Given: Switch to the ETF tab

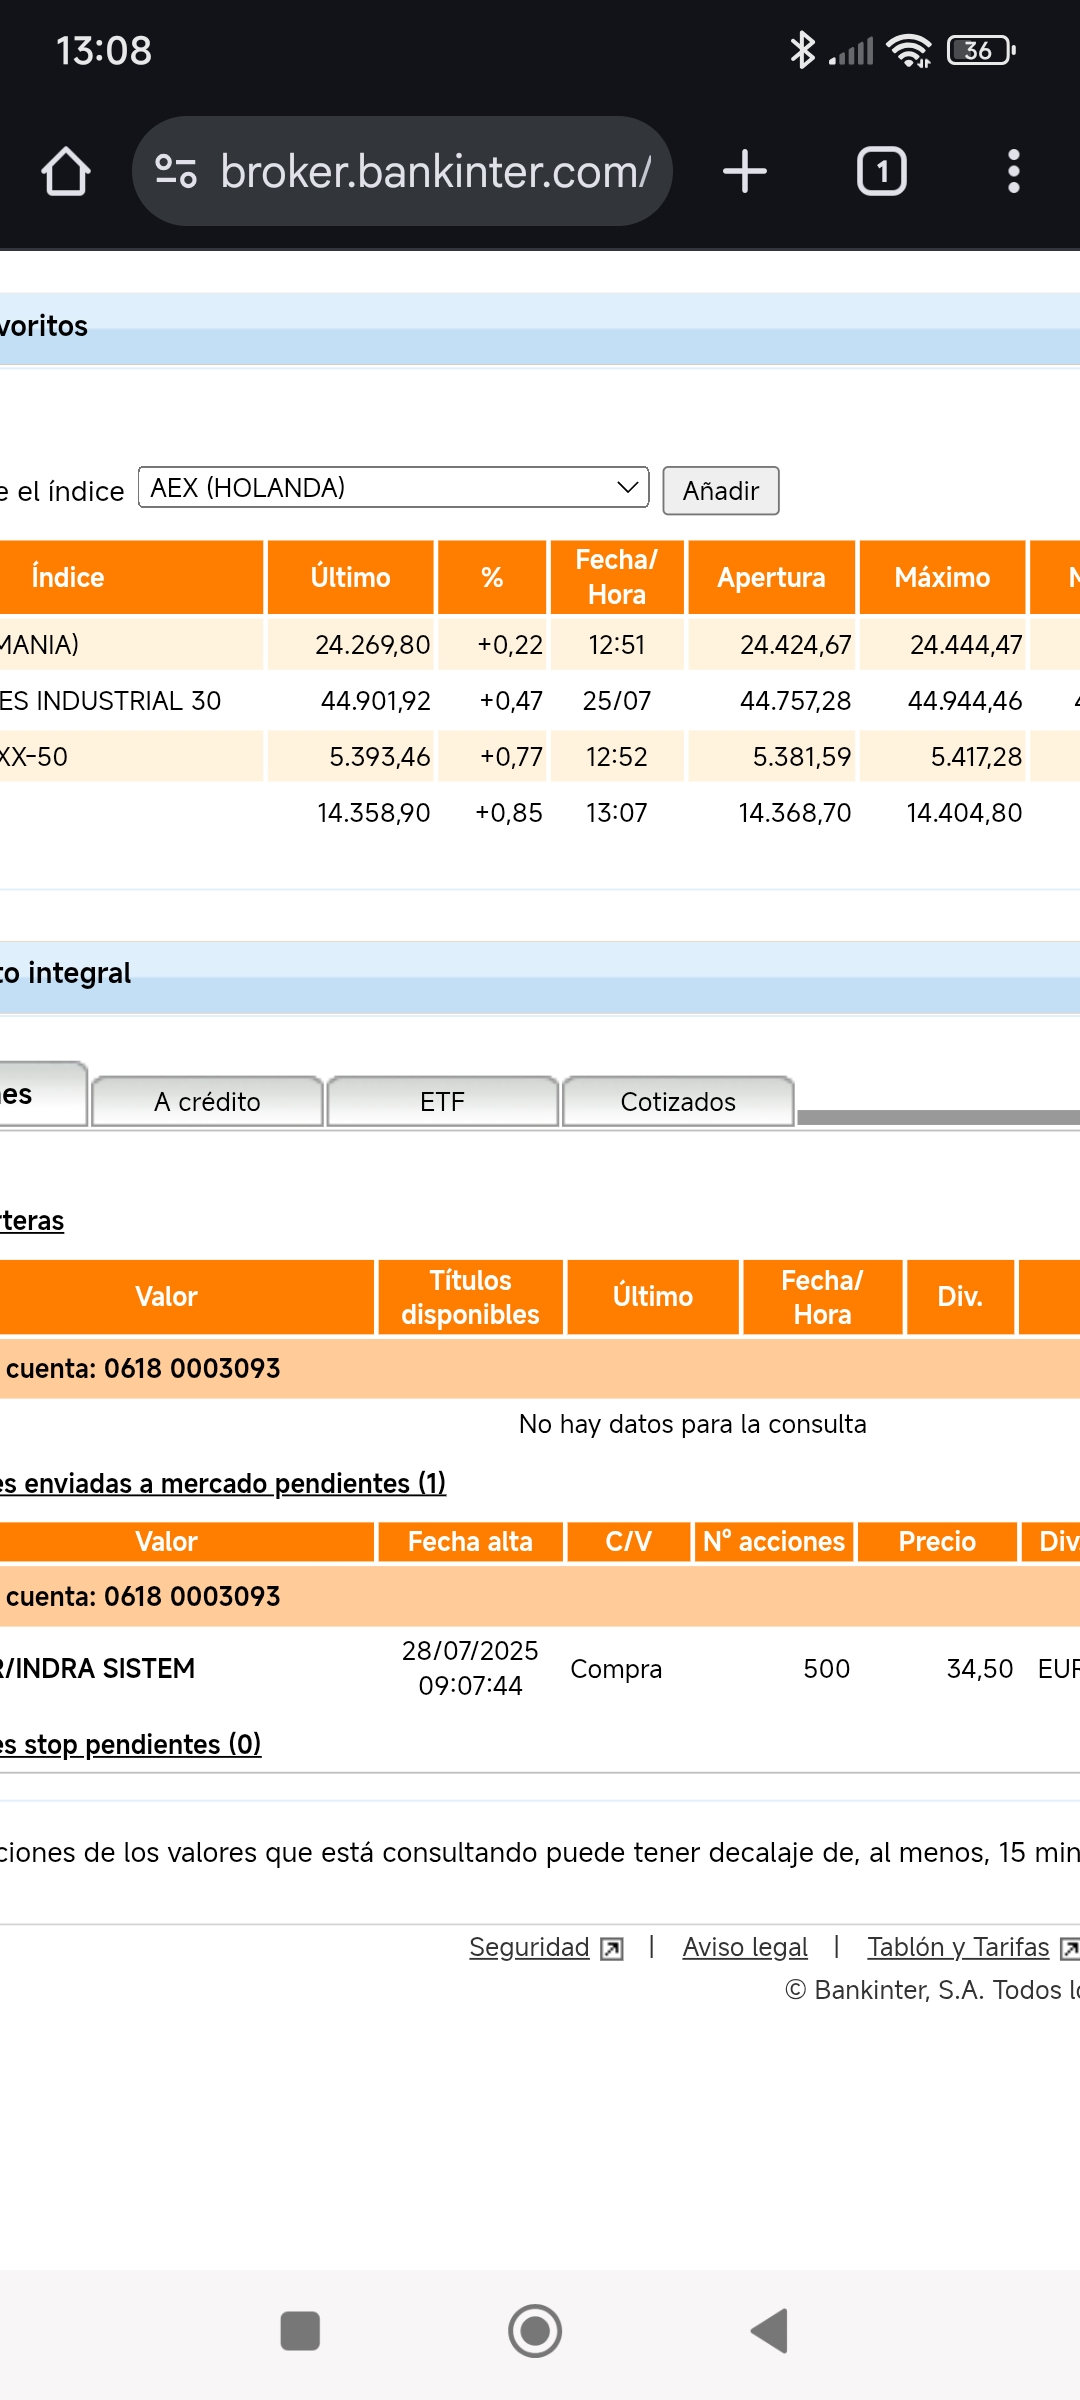Looking at the screenshot, I should 443,1101.
